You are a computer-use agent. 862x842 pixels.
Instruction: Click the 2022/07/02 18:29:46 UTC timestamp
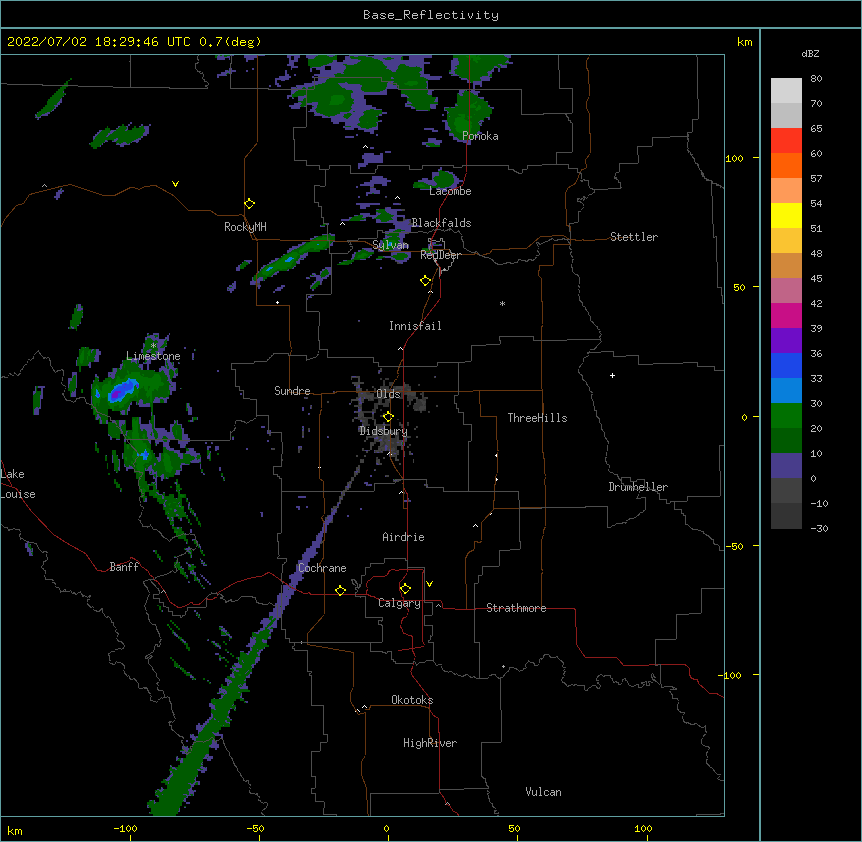pos(99,42)
